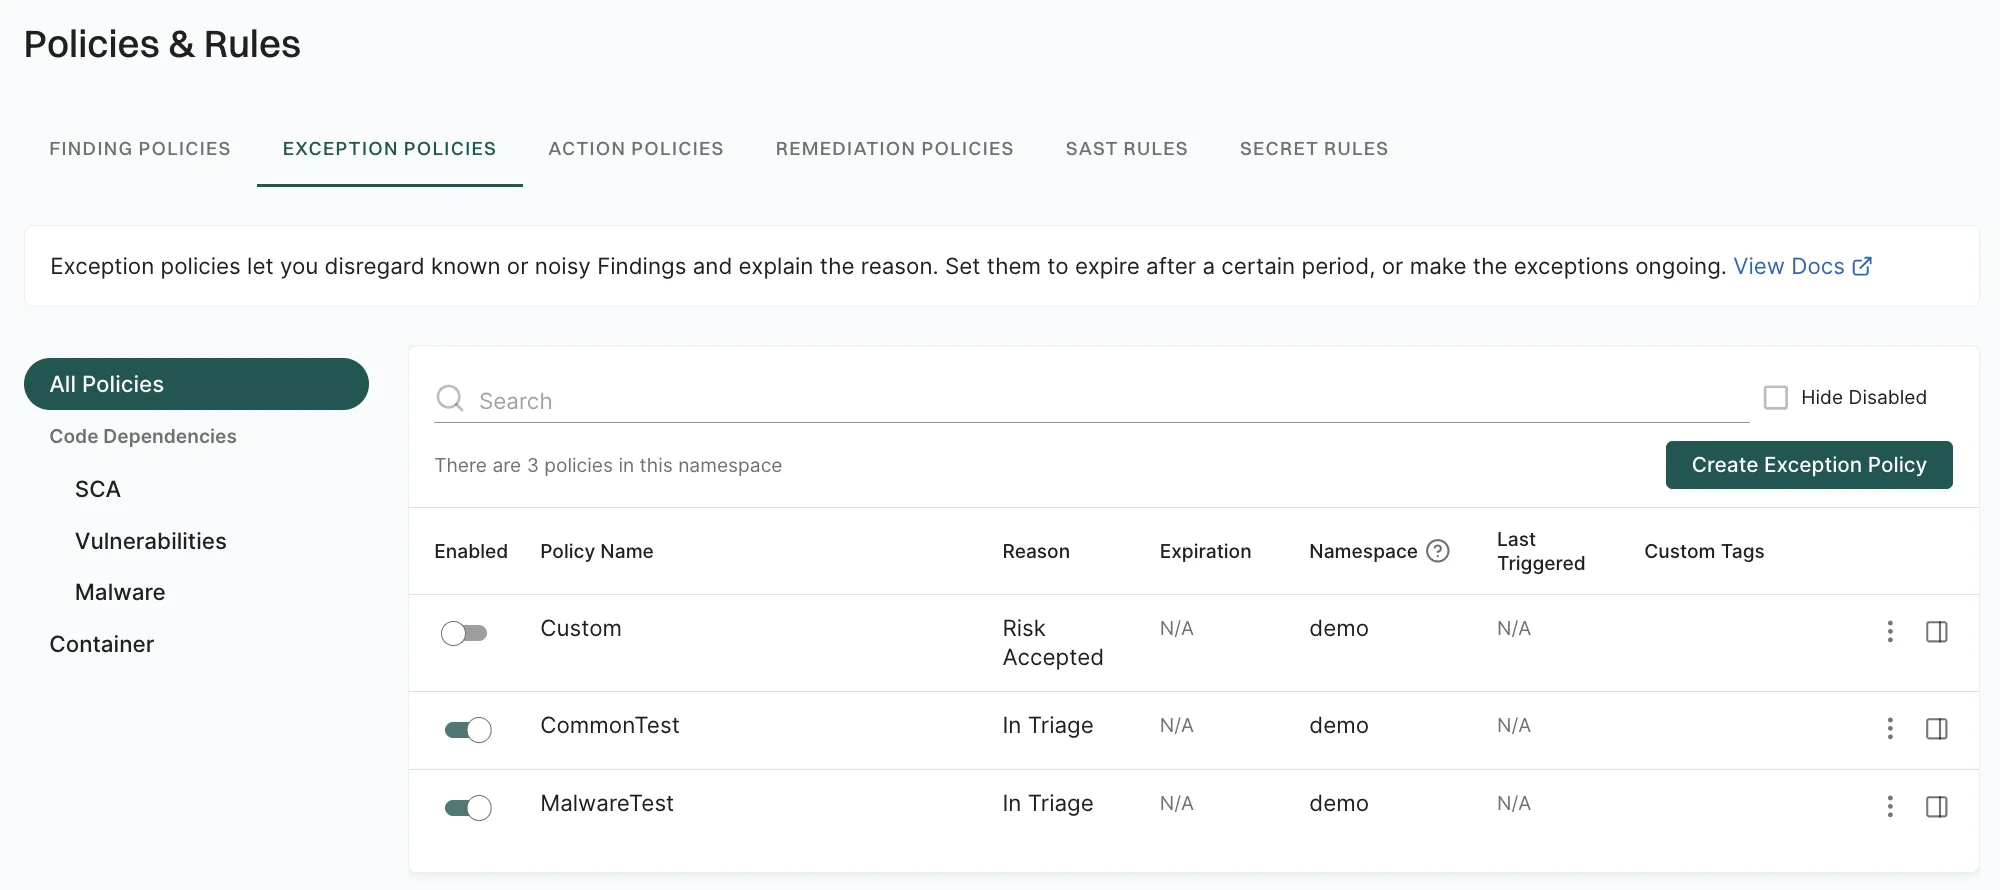The image size is (2000, 890).
Task: Click the Policy Name column header
Action: click(x=597, y=551)
